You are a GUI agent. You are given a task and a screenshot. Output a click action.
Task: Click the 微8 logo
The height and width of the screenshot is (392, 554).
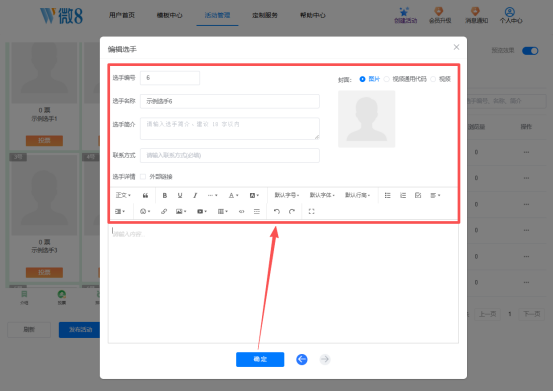(61, 16)
